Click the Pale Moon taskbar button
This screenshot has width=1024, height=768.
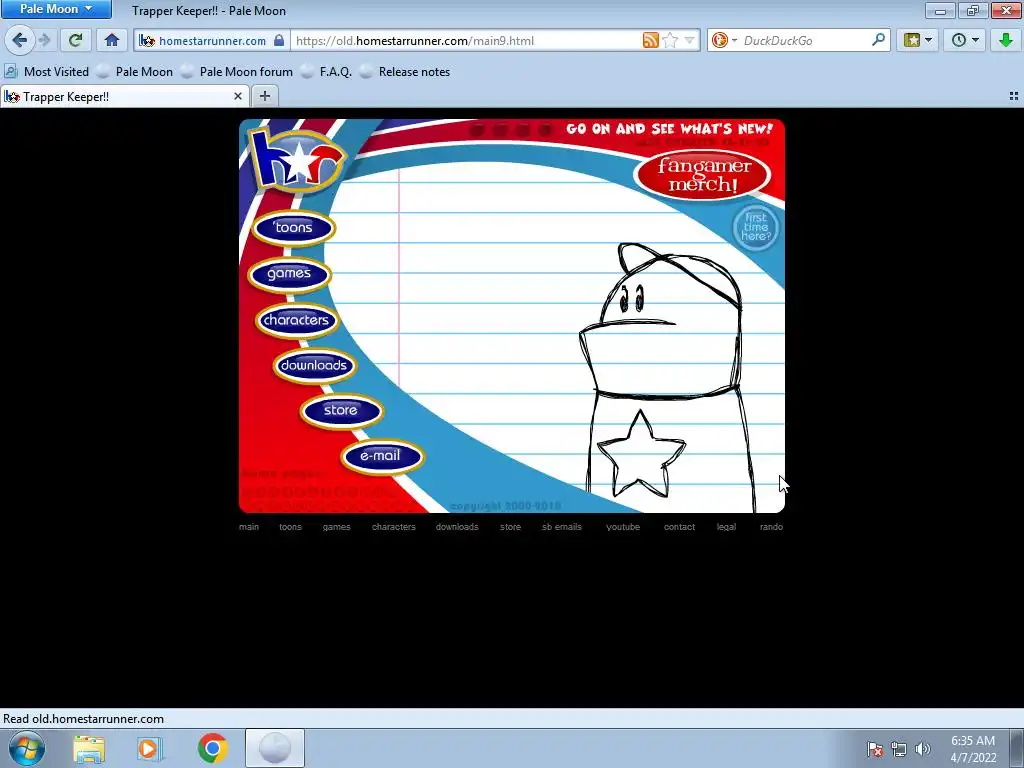coord(275,748)
